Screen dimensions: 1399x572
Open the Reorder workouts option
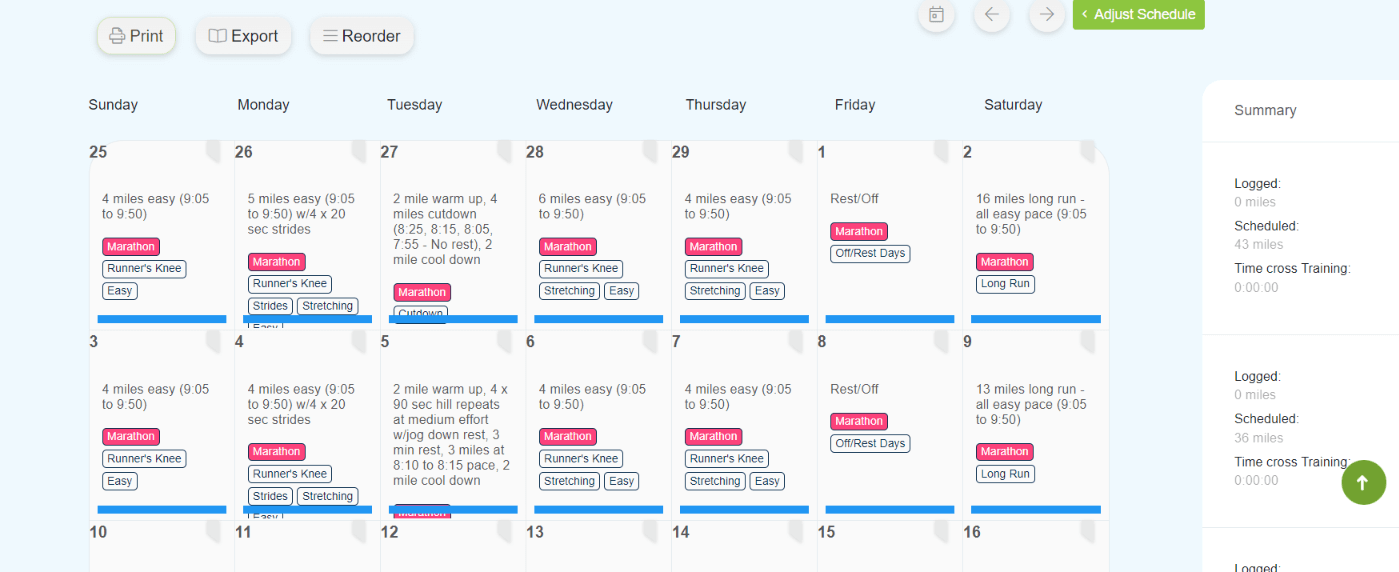[361, 36]
